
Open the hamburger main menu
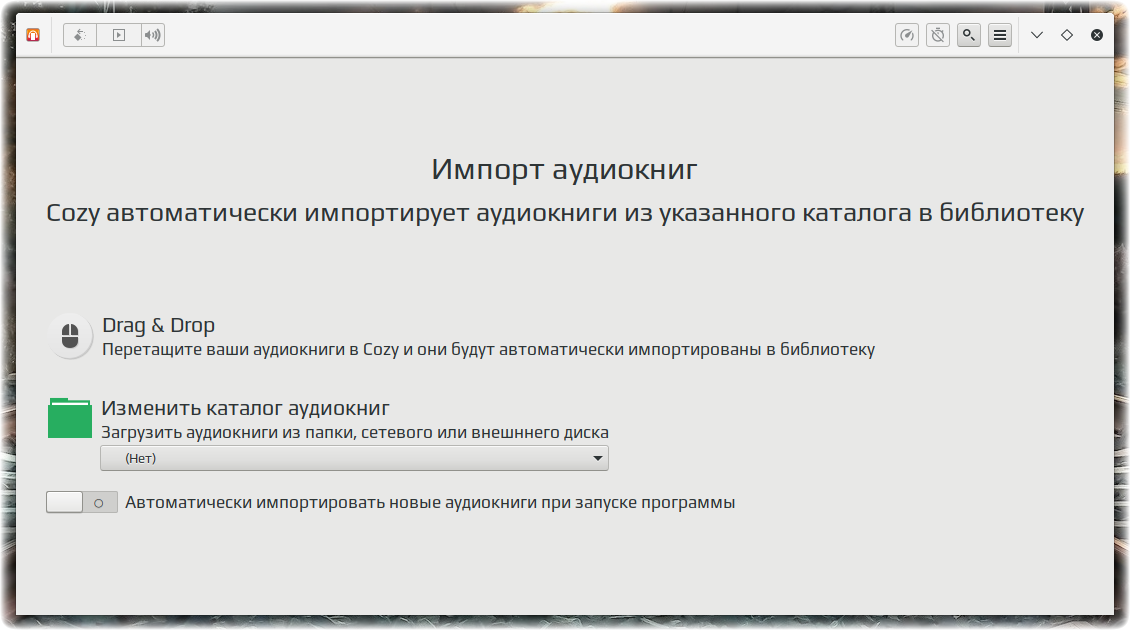(1000, 35)
